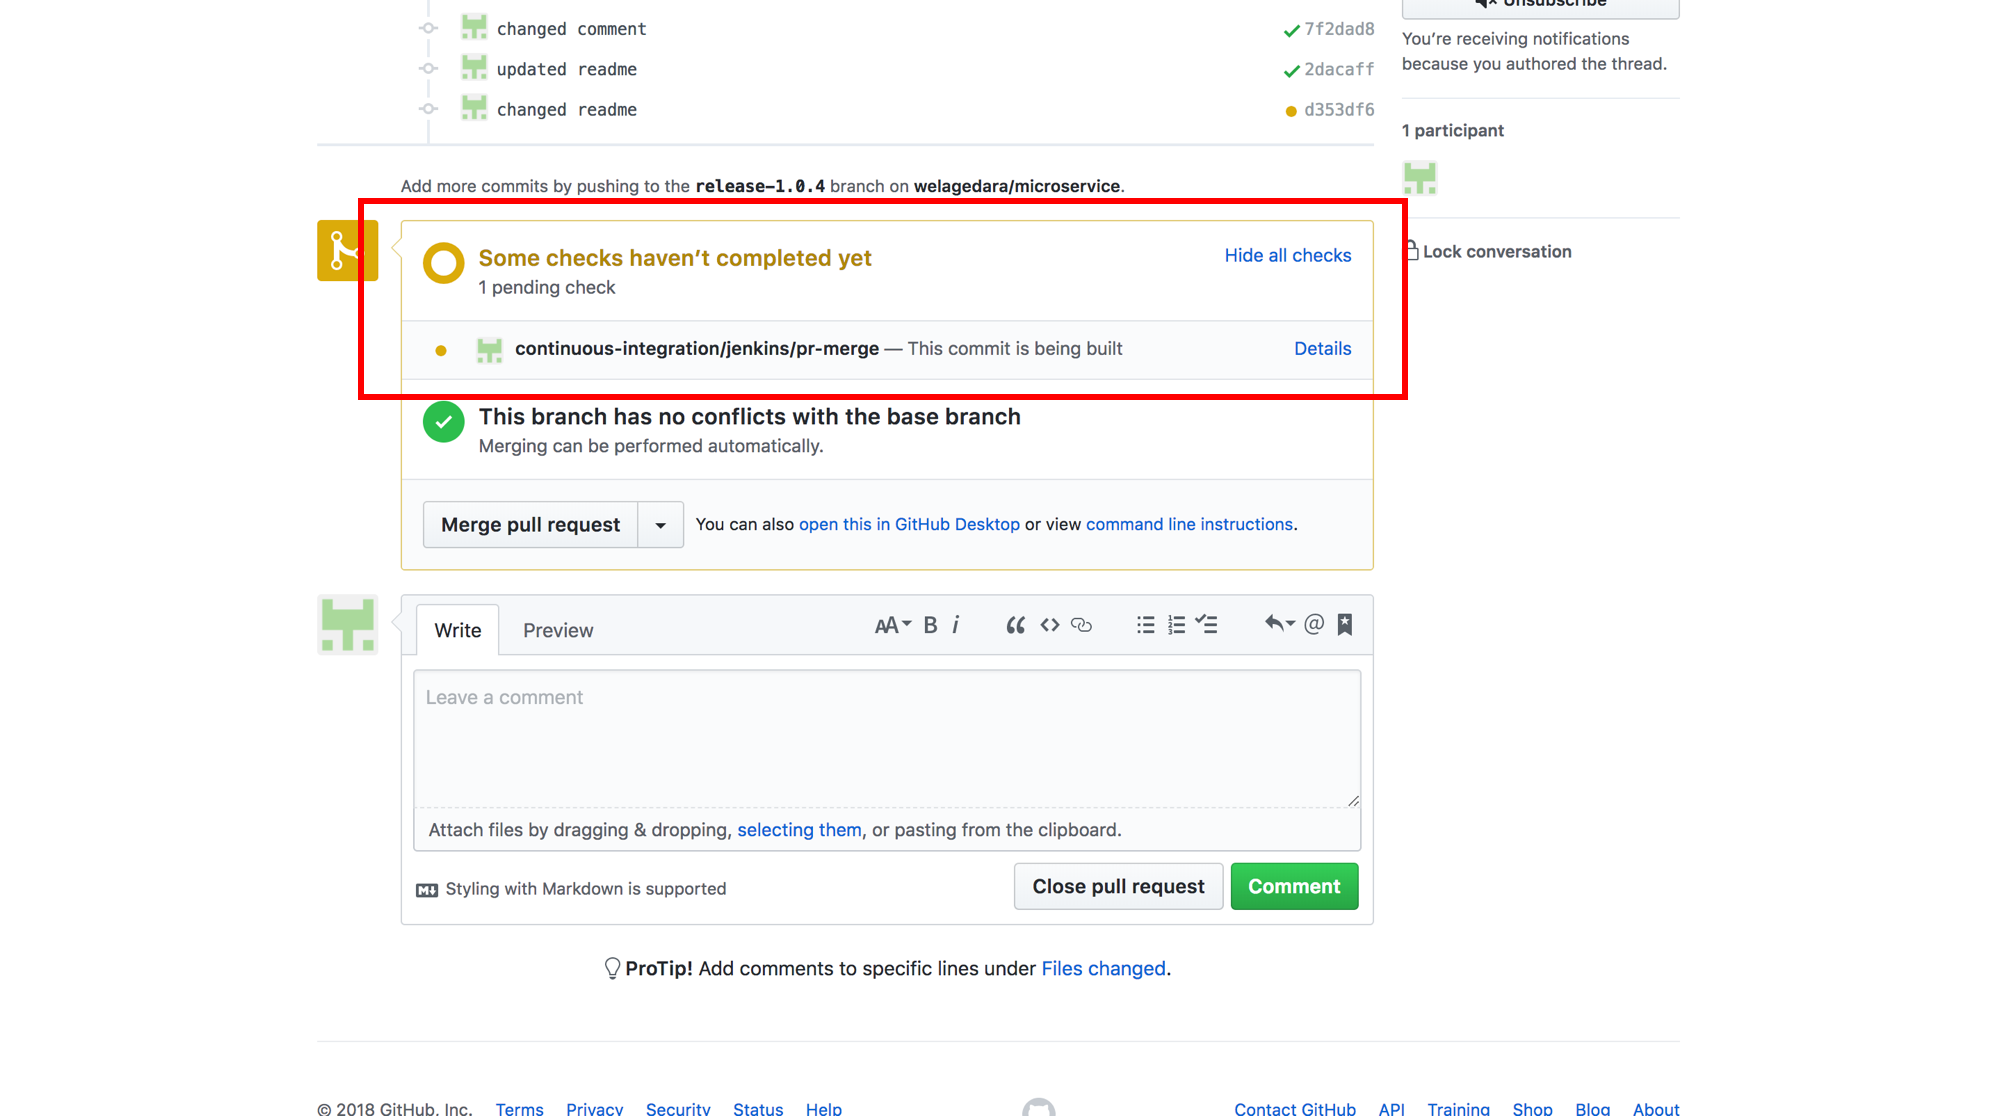
Task: Click the Lock conversation icon
Action: point(1412,250)
